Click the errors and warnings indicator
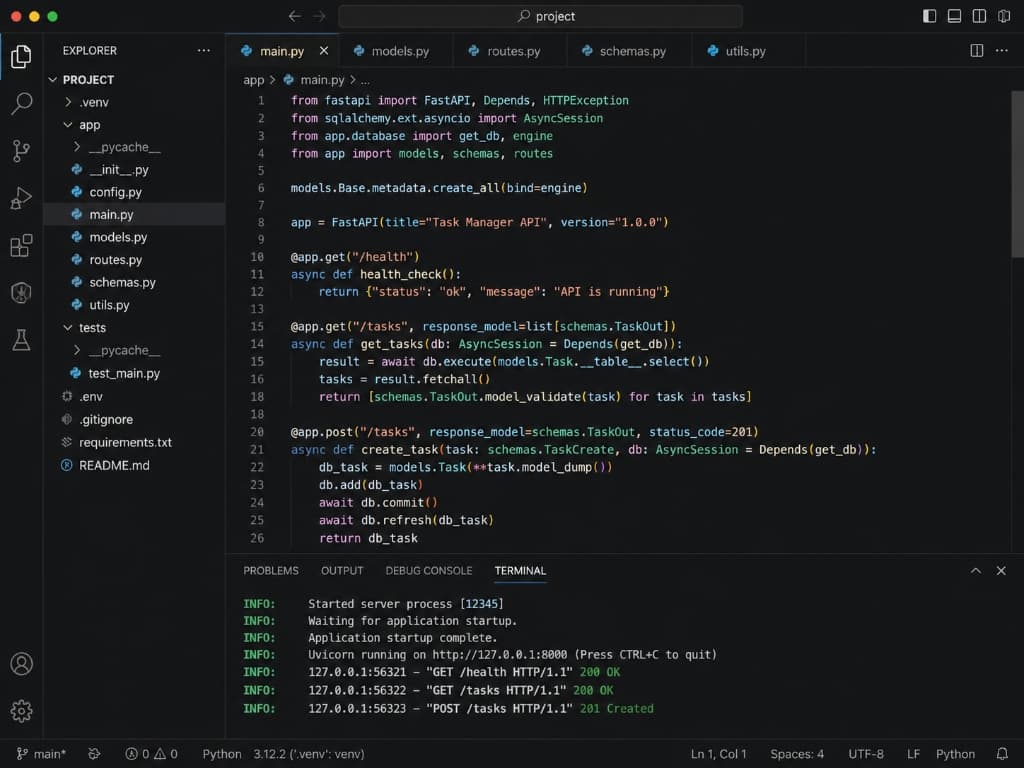 pyautogui.click(x=152, y=754)
